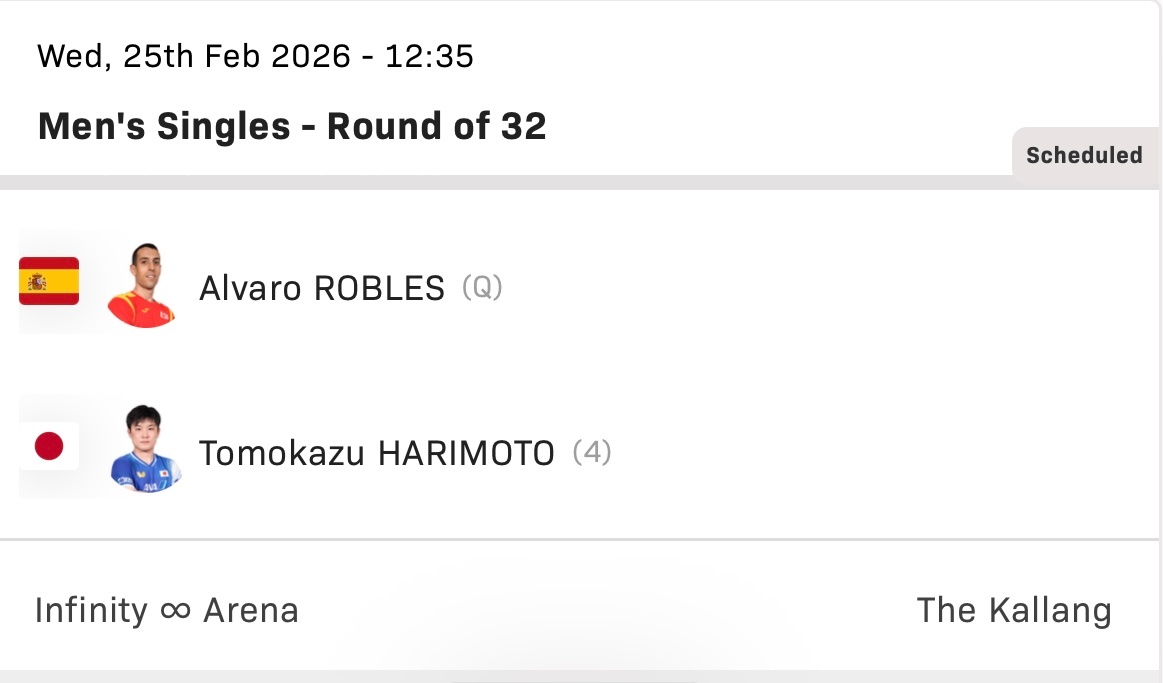
Task: Select the Tomokazu HARIMOTO player name
Action: pos(376,453)
